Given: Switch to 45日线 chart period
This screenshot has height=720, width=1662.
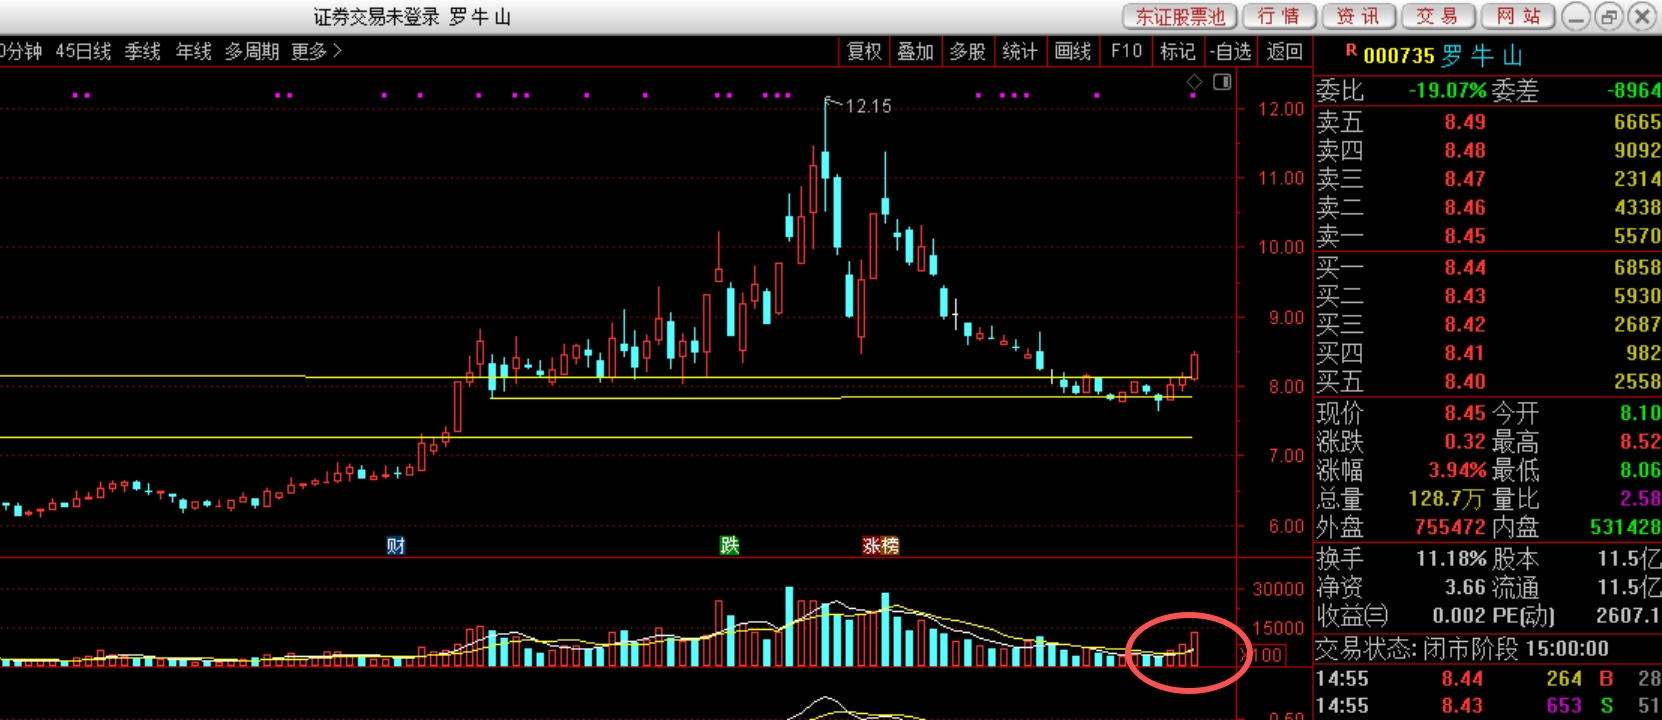Looking at the screenshot, I should pyautogui.click(x=83, y=51).
